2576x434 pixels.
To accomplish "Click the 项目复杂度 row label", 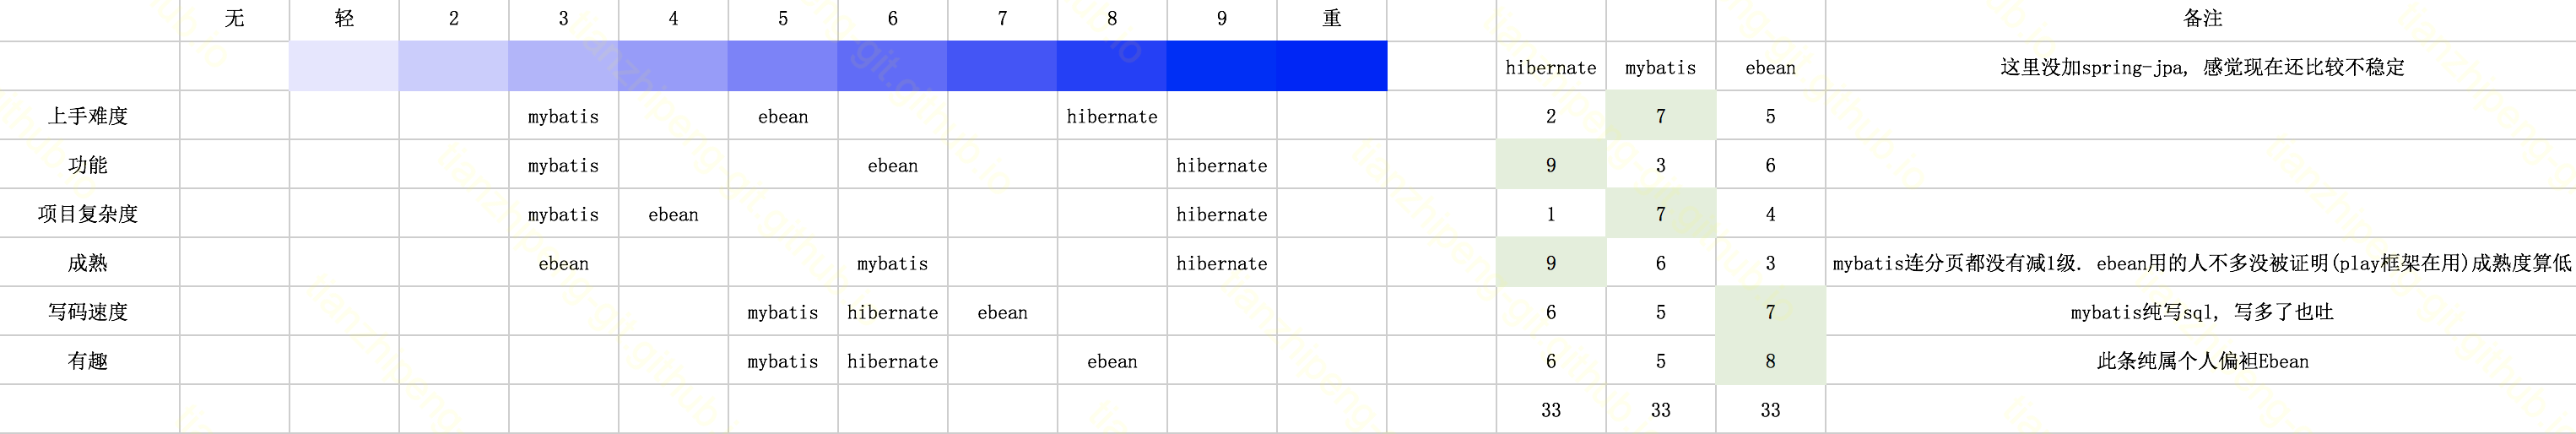I will 89,214.
